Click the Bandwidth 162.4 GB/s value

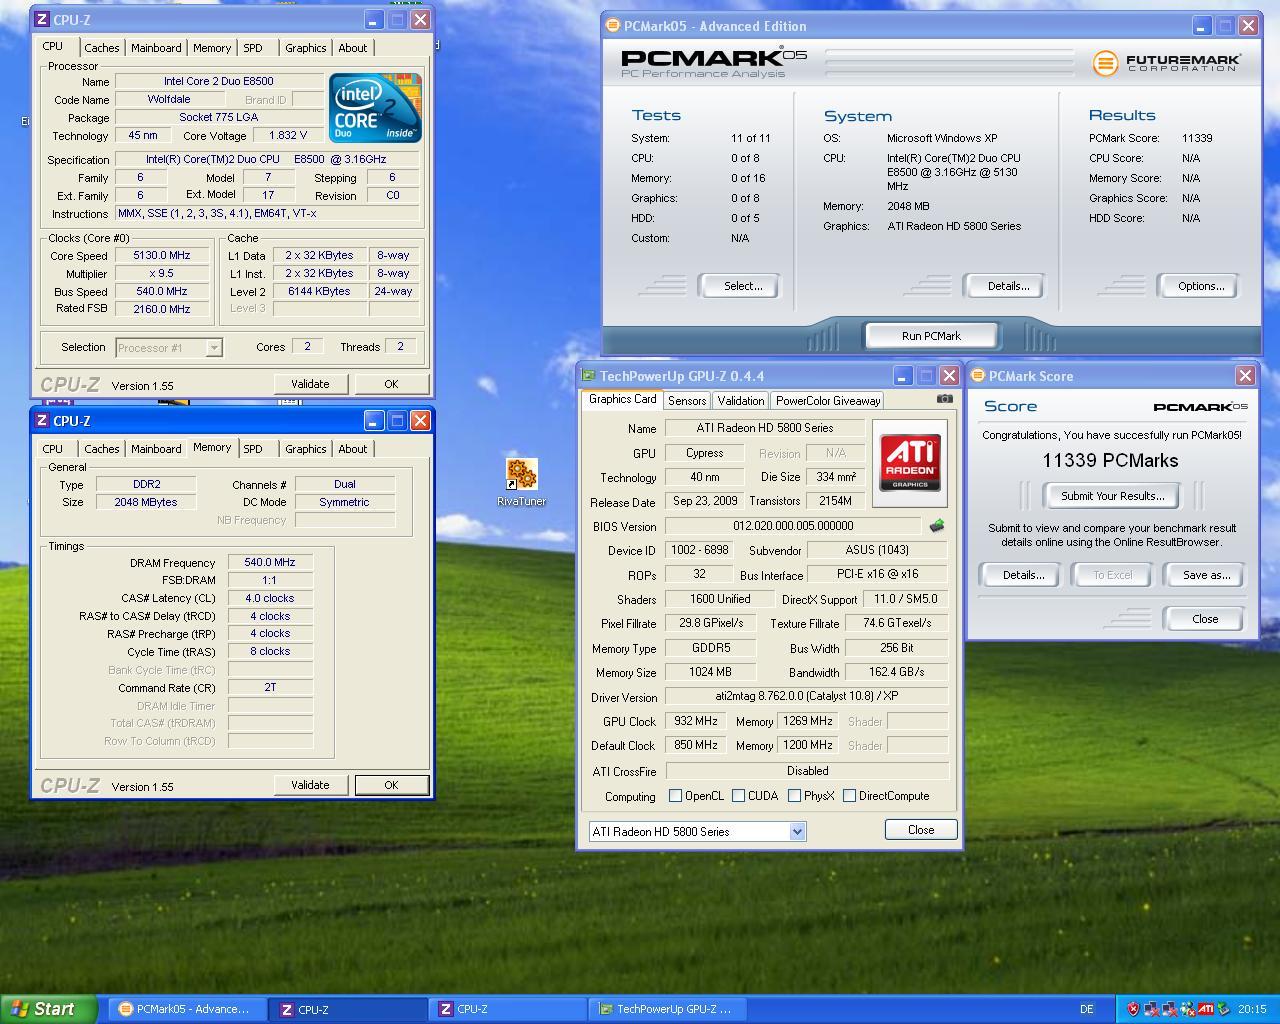(x=896, y=672)
